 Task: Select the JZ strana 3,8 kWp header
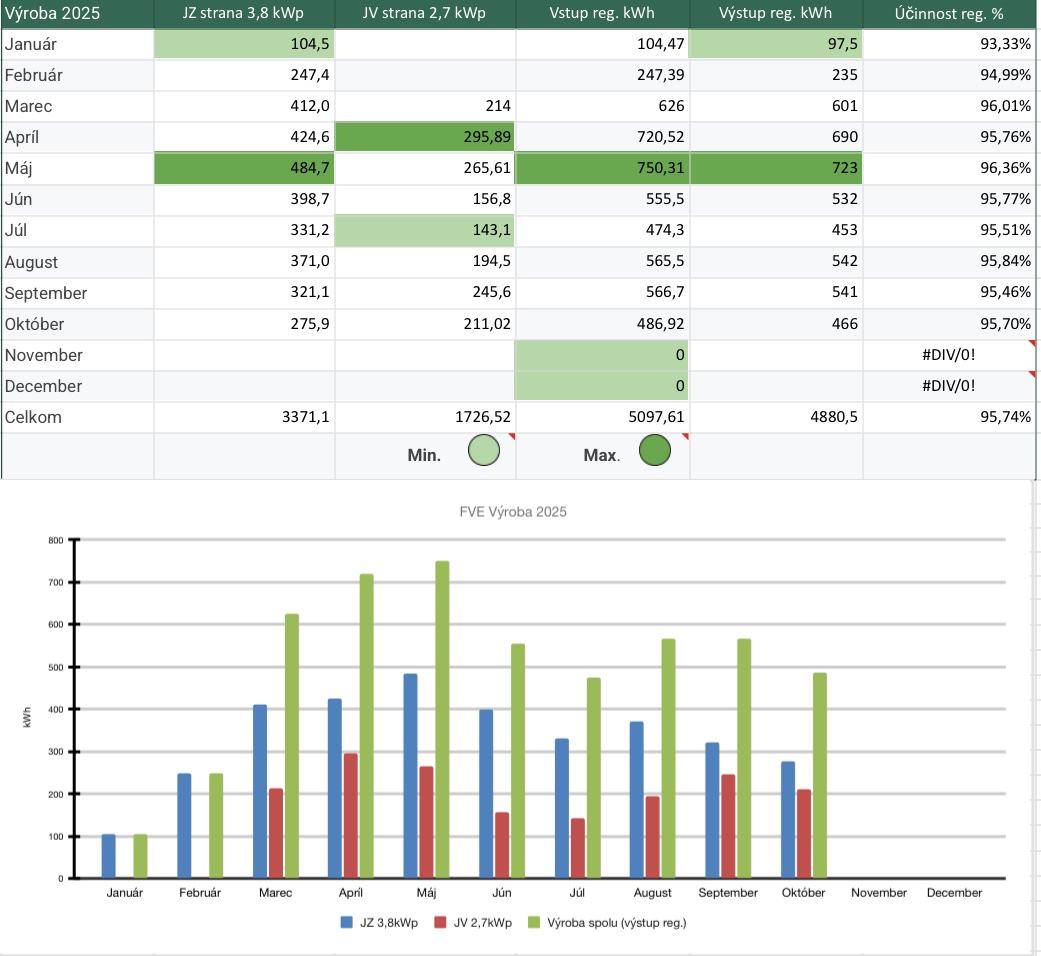pos(244,15)
